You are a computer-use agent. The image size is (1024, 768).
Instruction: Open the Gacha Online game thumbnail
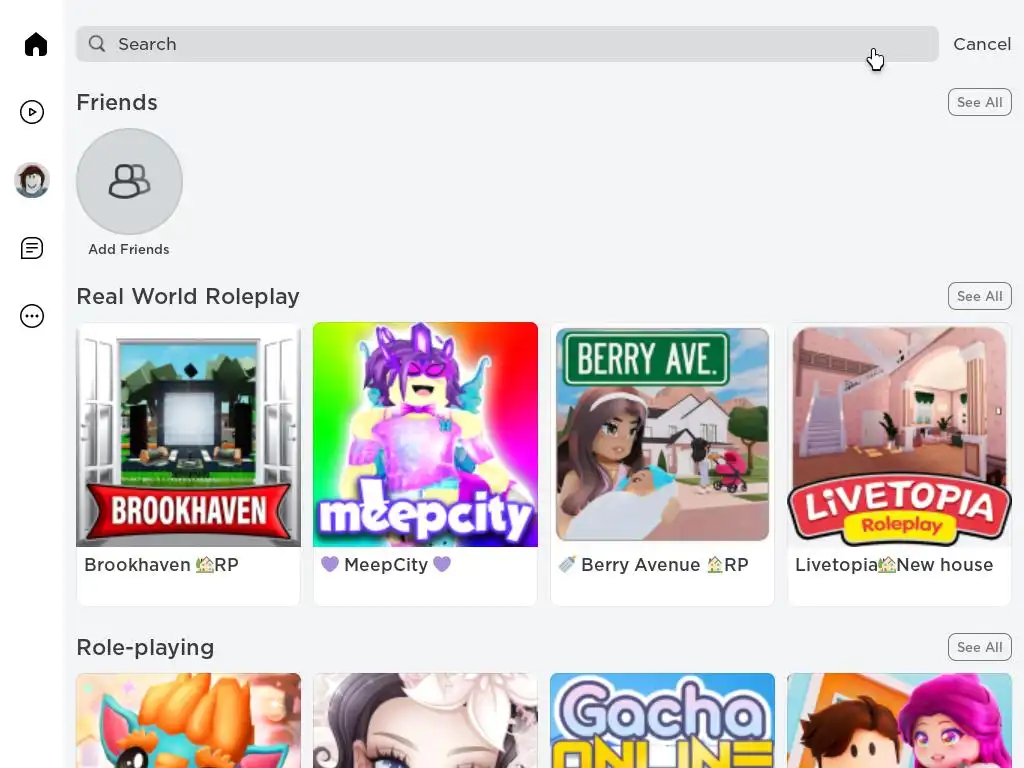(662, 721)
